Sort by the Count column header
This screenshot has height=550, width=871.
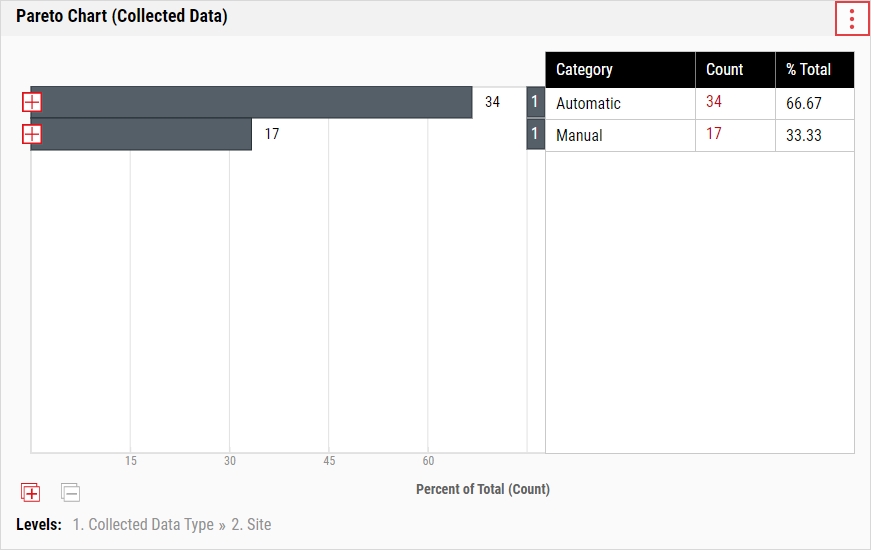tap(725, 70)
